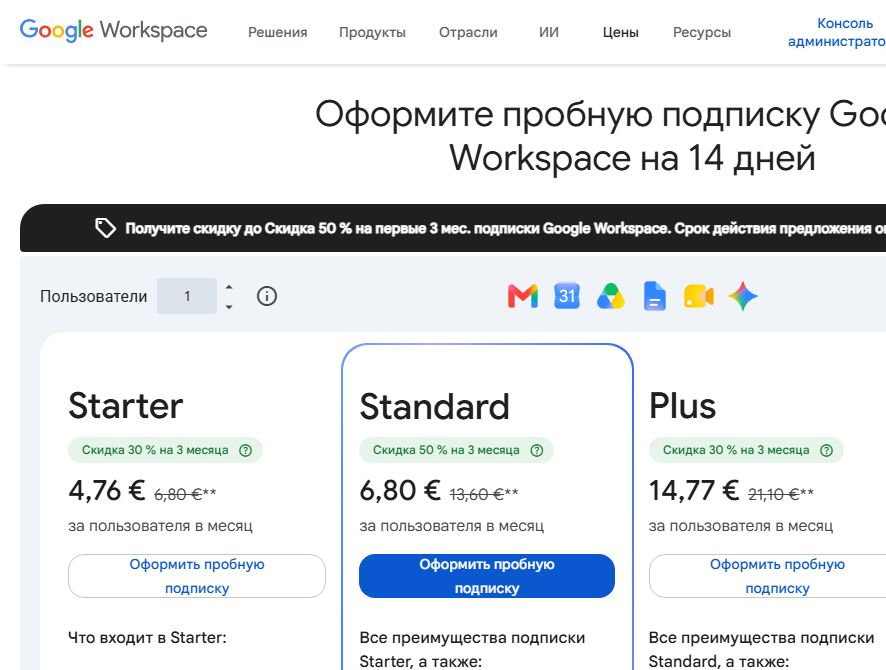
Task: Open help icon for Starter discount
Action: (x=245, y=450)
